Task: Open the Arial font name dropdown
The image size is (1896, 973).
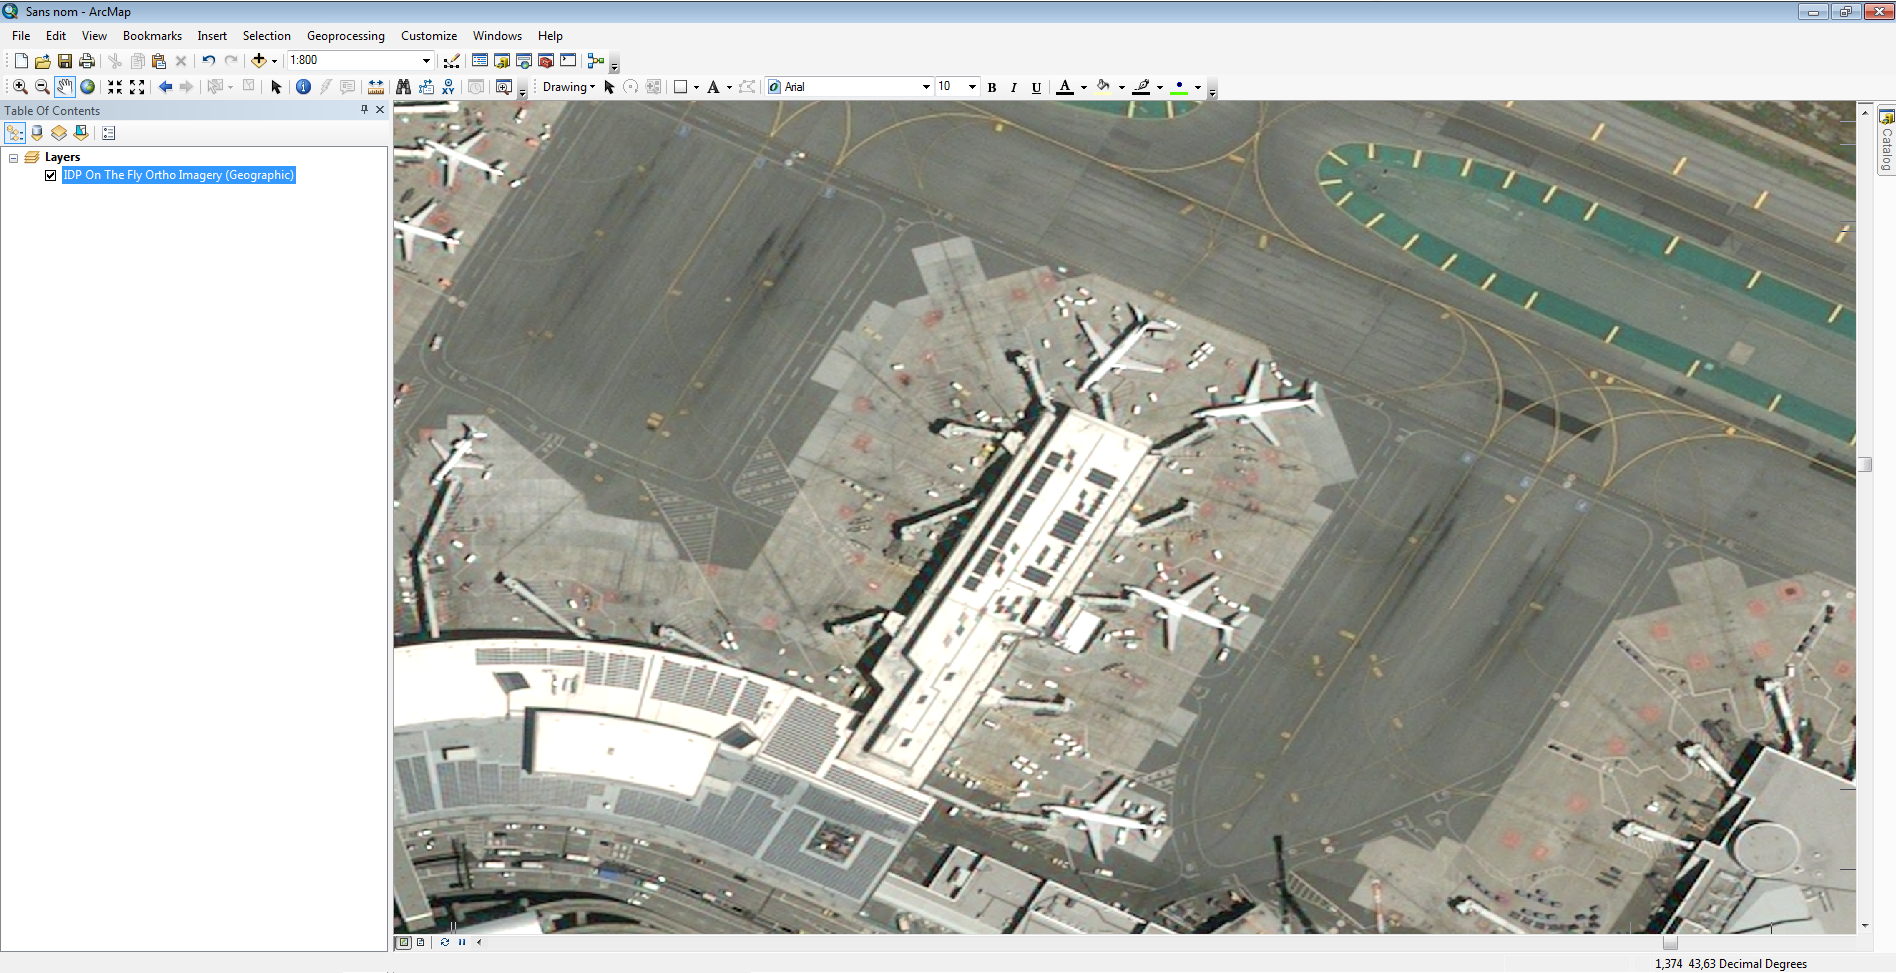Action: pyautogui.click(x=926, y=87)
